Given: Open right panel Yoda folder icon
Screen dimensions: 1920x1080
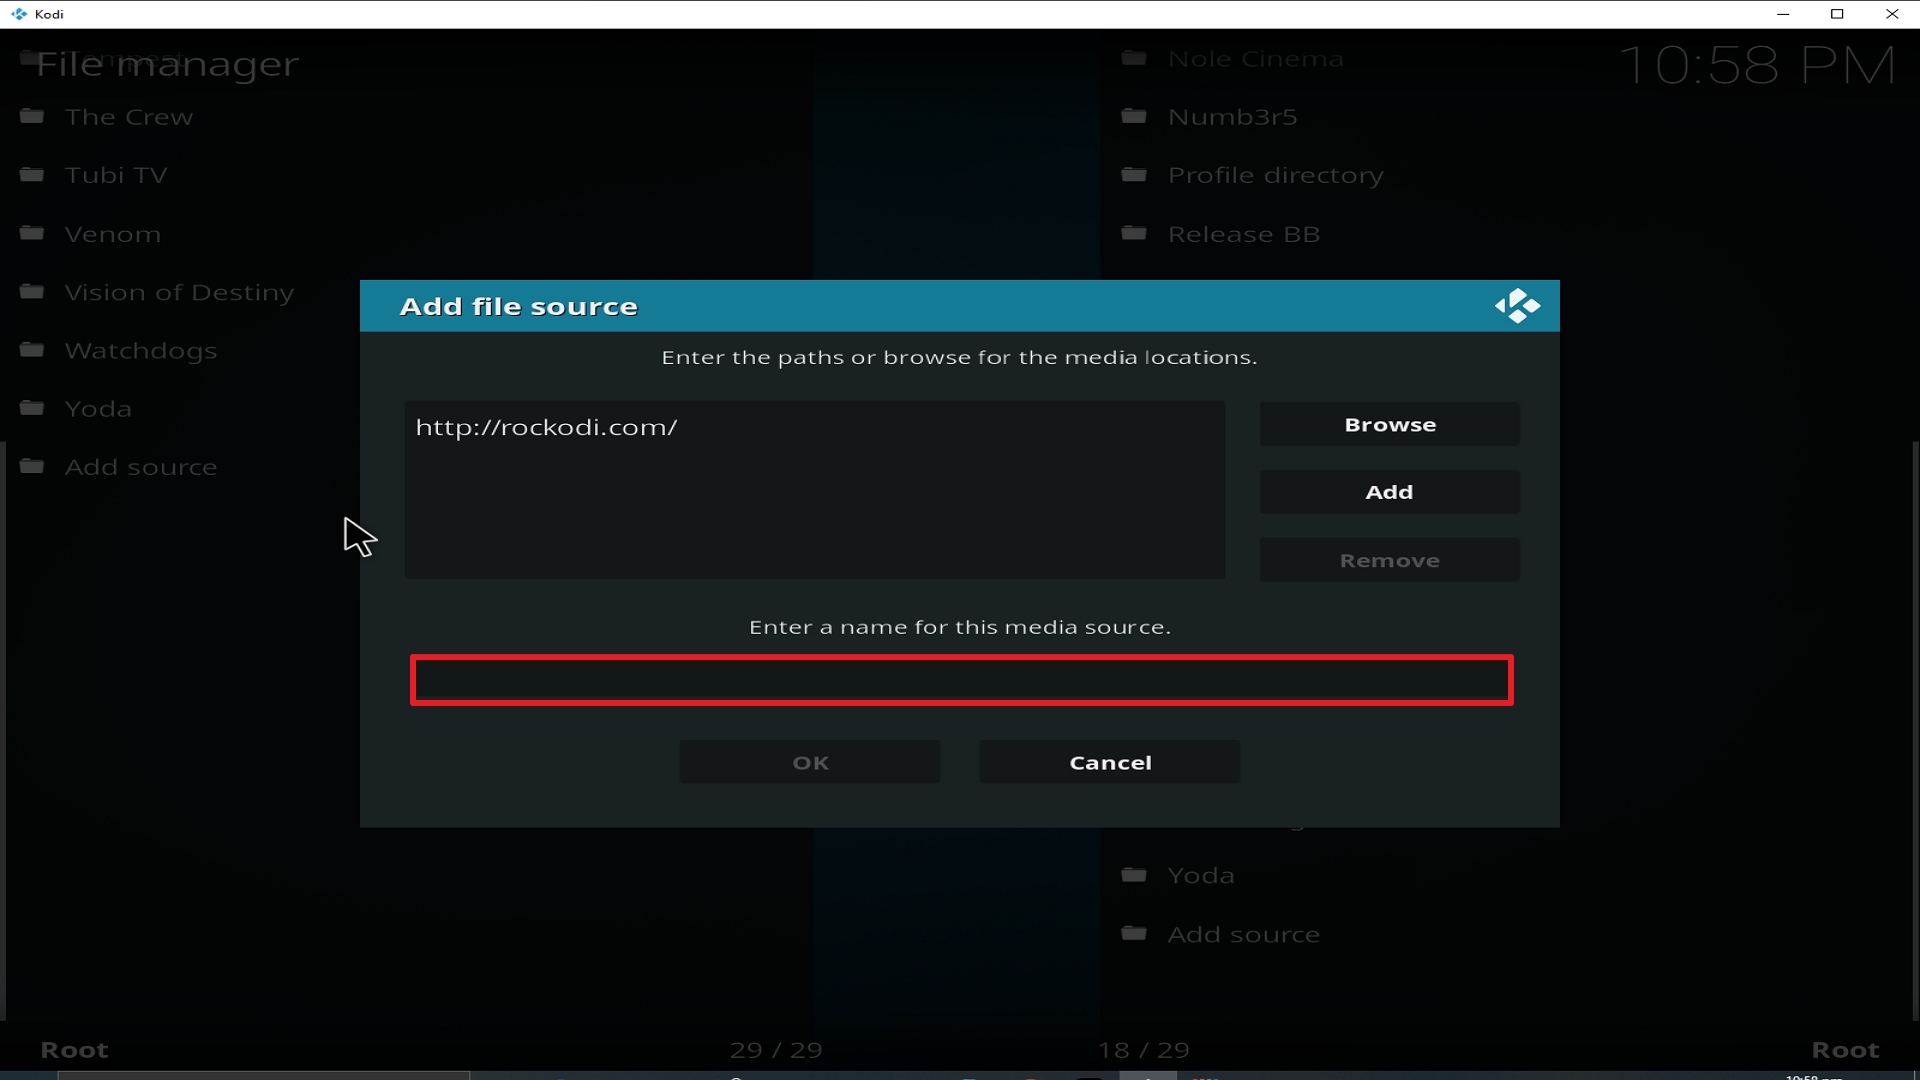Looking at the screenshot, I should point(1134,875).
